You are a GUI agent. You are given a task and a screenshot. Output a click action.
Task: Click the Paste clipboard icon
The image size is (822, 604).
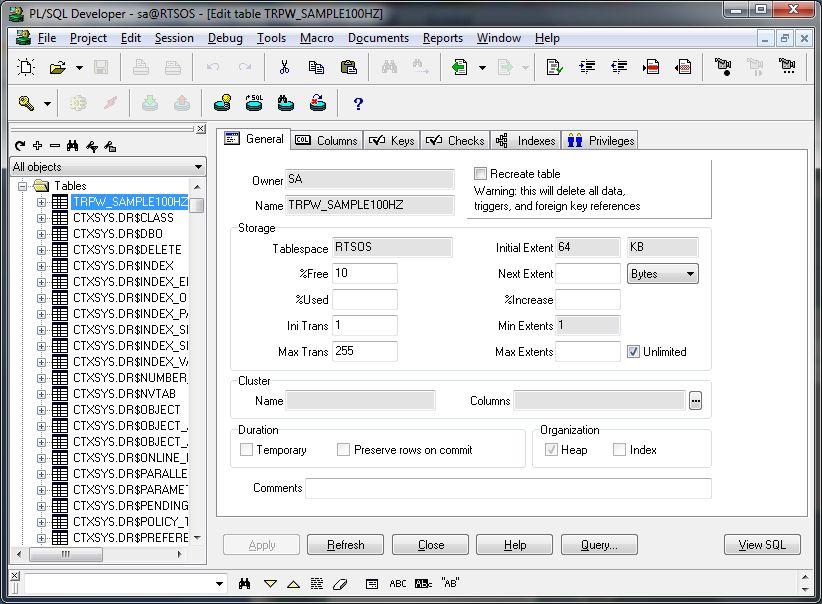click(348, 67)
